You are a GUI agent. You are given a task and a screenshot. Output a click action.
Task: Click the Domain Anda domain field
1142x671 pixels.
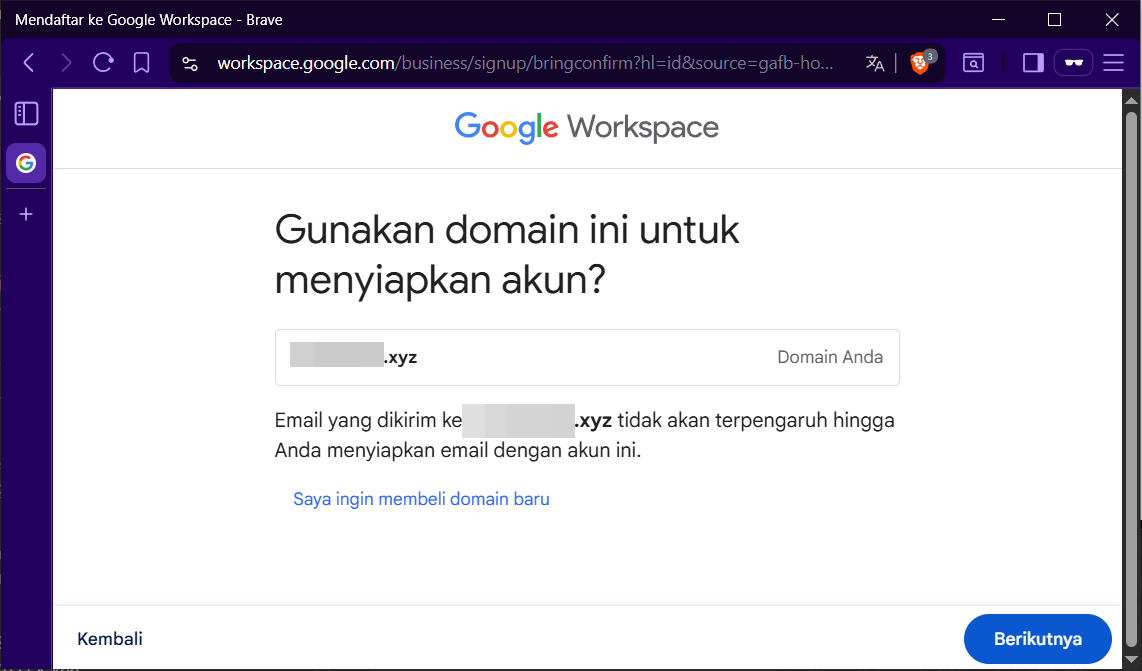click(x=587, y=358)
